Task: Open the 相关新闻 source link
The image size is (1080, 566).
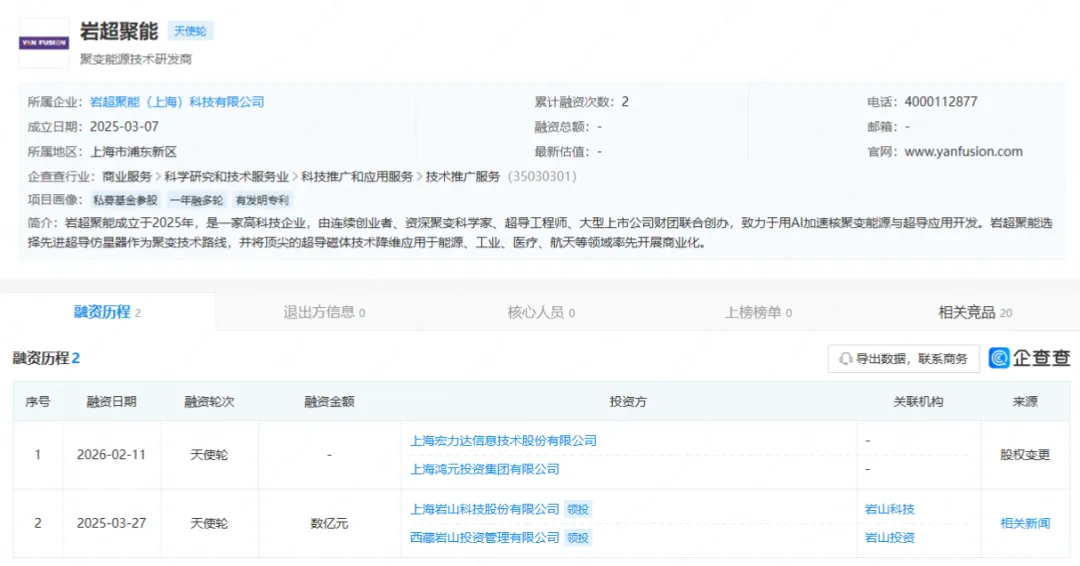Action: coord(1025,523)
